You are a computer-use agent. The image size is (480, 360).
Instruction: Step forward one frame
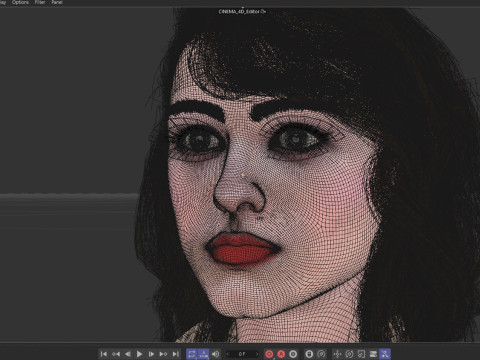(151, 354)
